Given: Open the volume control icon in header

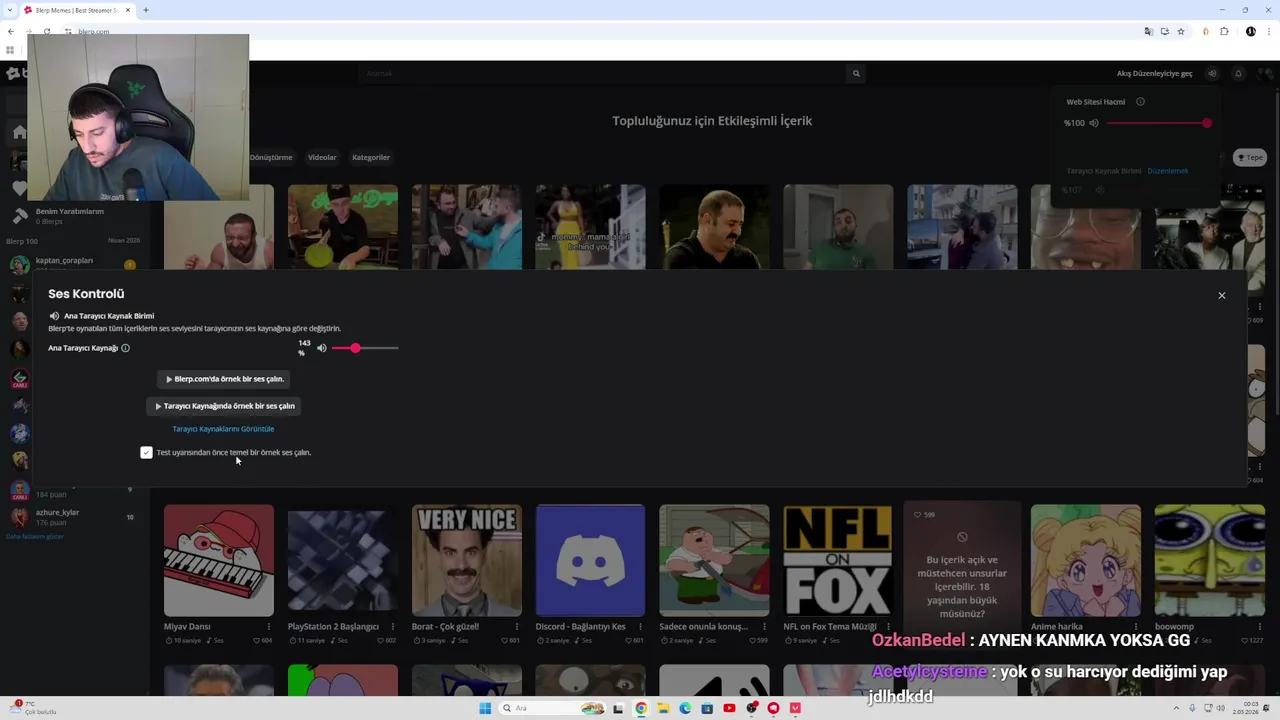Looking at the screenshot, I should point(1212,73).
